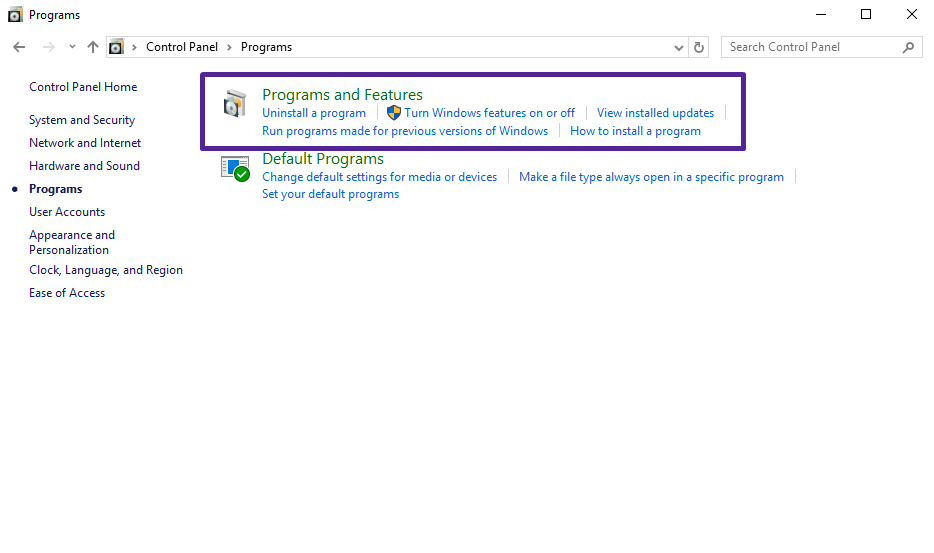
Task: Open the recent locations dropdown arrow
Action: point(72,46)
